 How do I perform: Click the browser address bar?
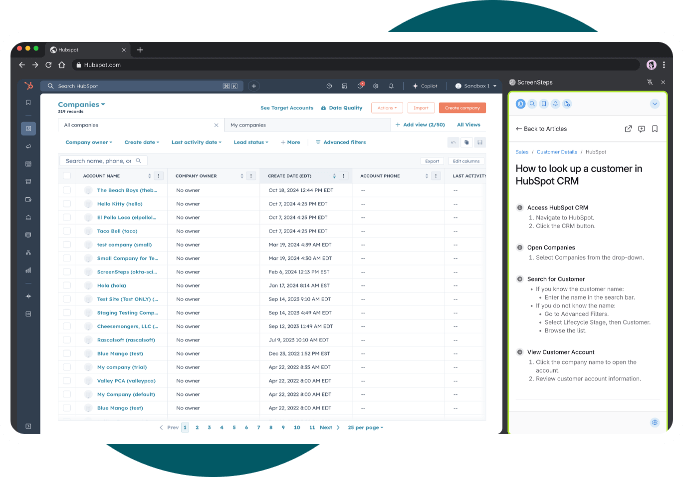[357, 65]
